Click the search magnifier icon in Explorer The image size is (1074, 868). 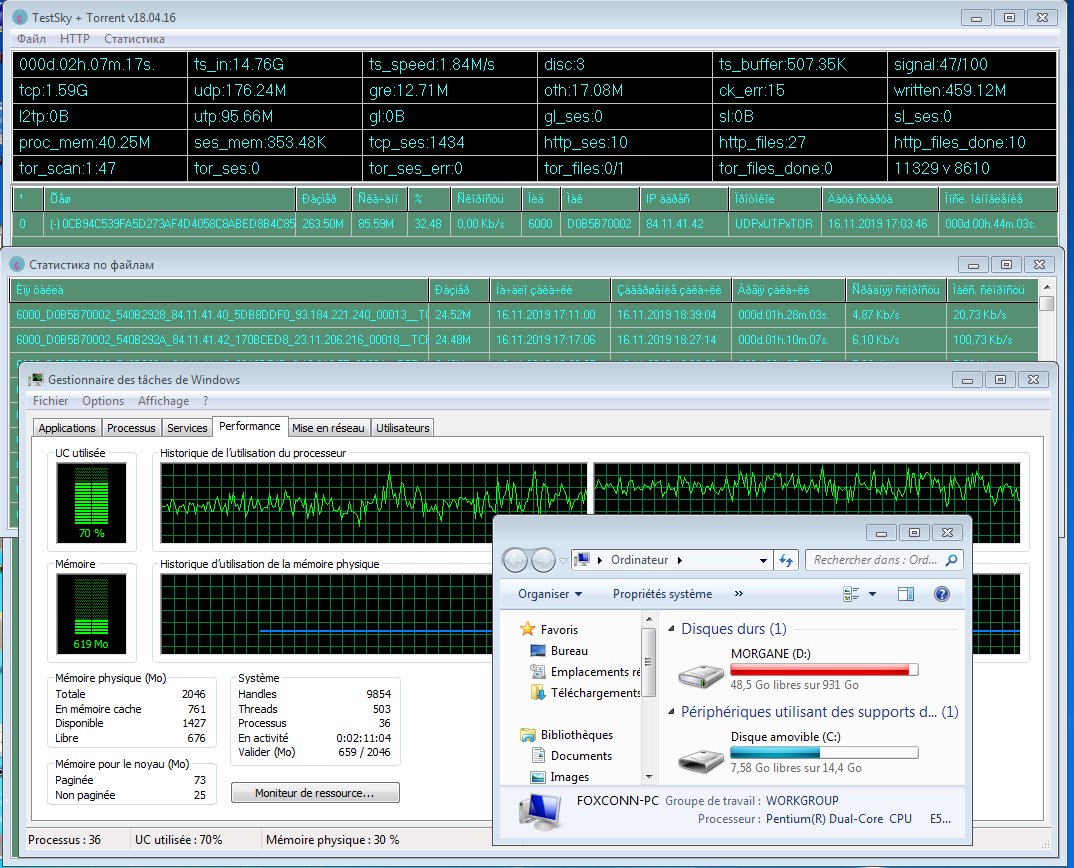coord(951,561)
